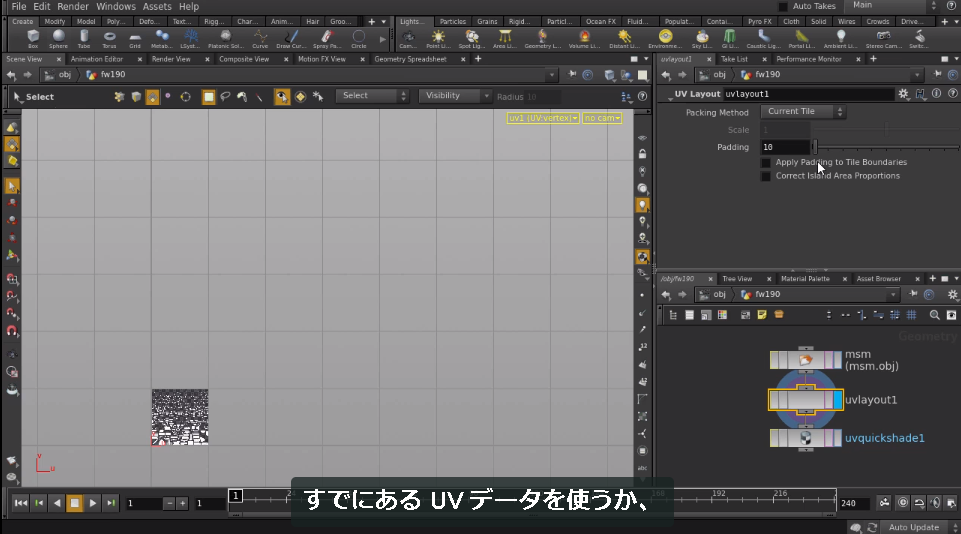Open the no cam viewport menu
961x534 pixels.
click(602, 118)
